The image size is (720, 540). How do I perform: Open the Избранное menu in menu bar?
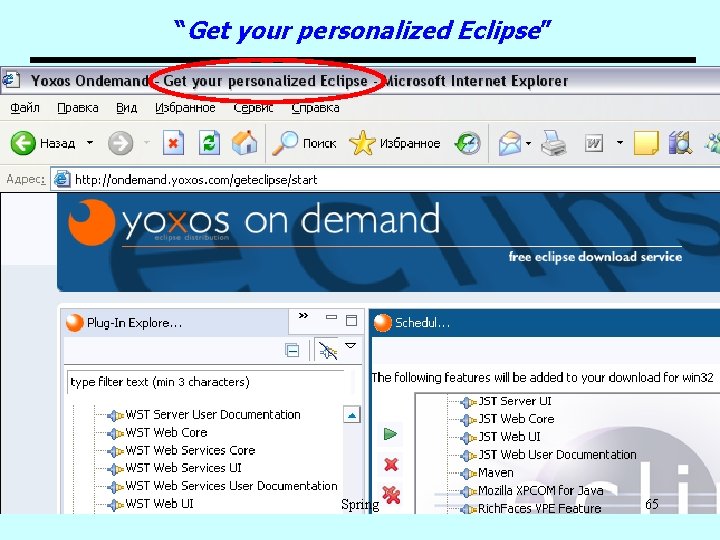[x=185, y=108]
